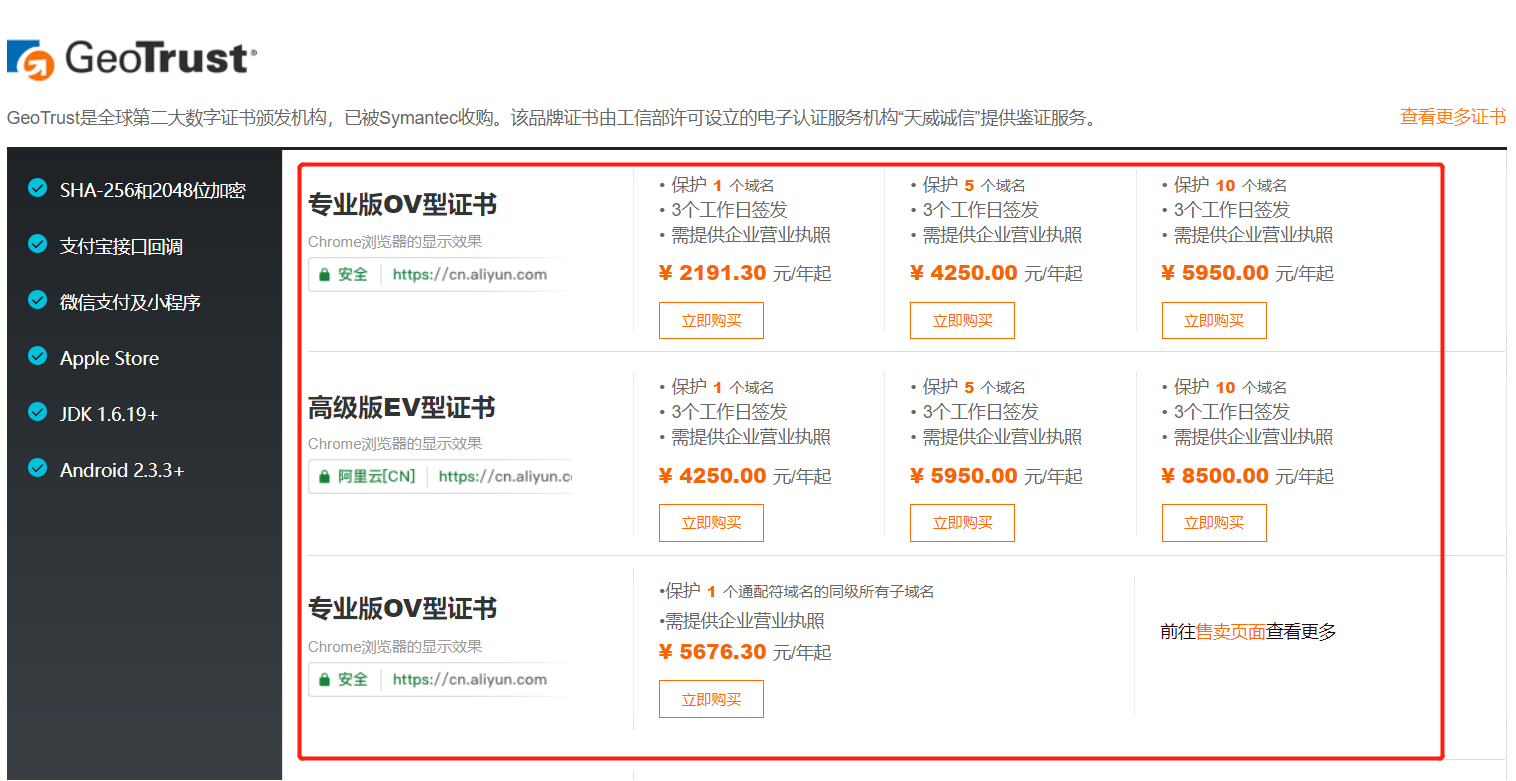Viewport: 1516px width, 781px height.
Task: Follow the 售卖页面 link
Action: (x=1231, y=632)
